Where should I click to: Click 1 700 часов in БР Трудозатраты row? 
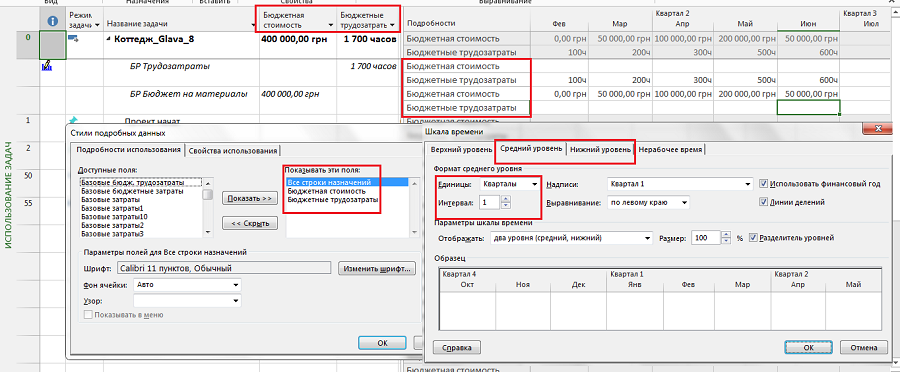pyautogui.click(x=373, y=67)
